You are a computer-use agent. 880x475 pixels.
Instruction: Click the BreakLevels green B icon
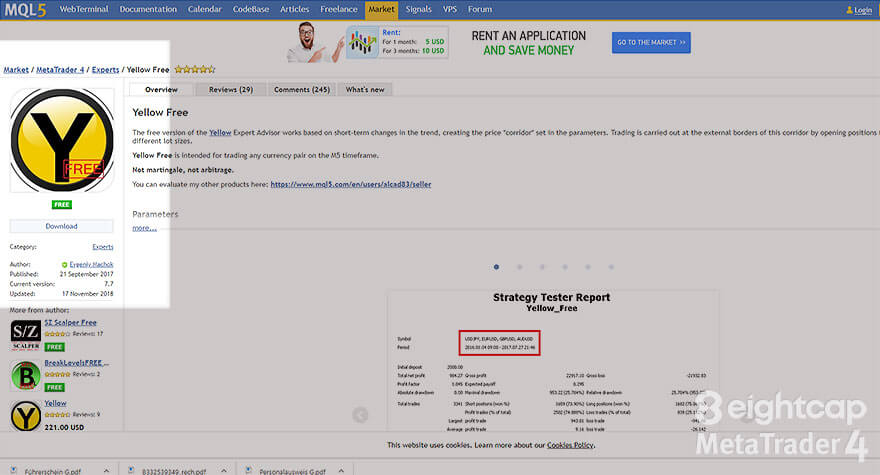[25, 376]
